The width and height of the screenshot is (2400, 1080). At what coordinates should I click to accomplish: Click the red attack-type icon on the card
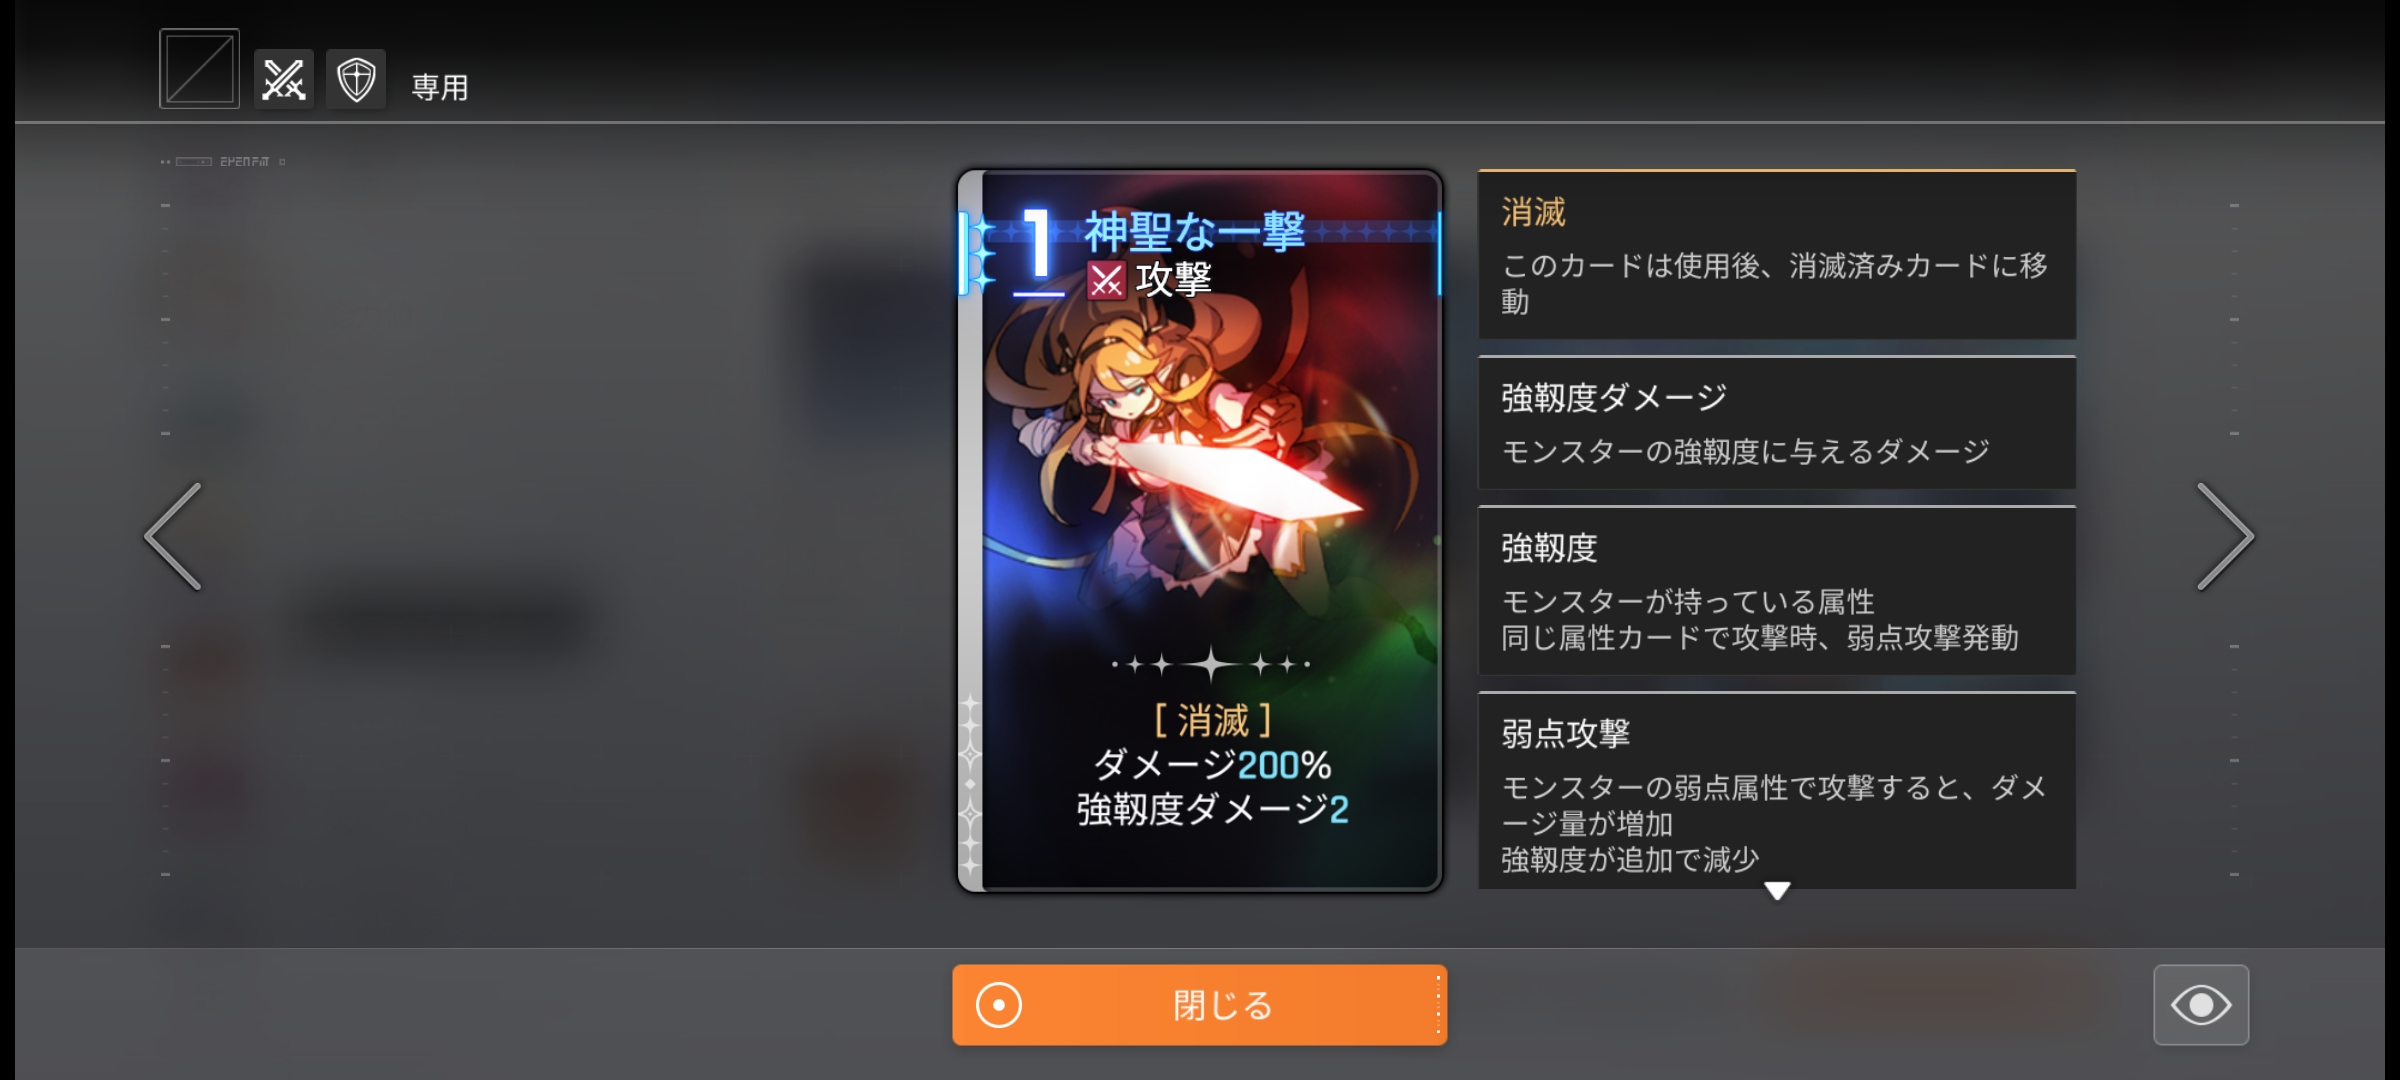(1106, 280)
